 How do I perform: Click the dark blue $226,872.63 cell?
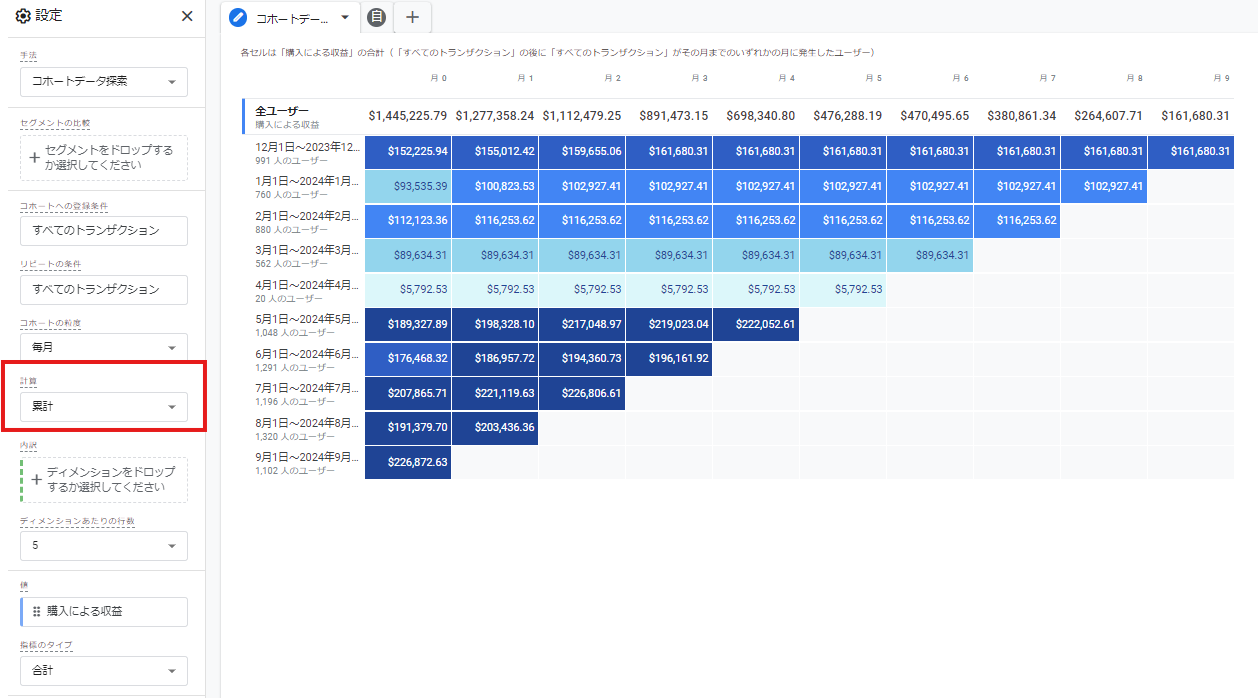coord(408,463)
